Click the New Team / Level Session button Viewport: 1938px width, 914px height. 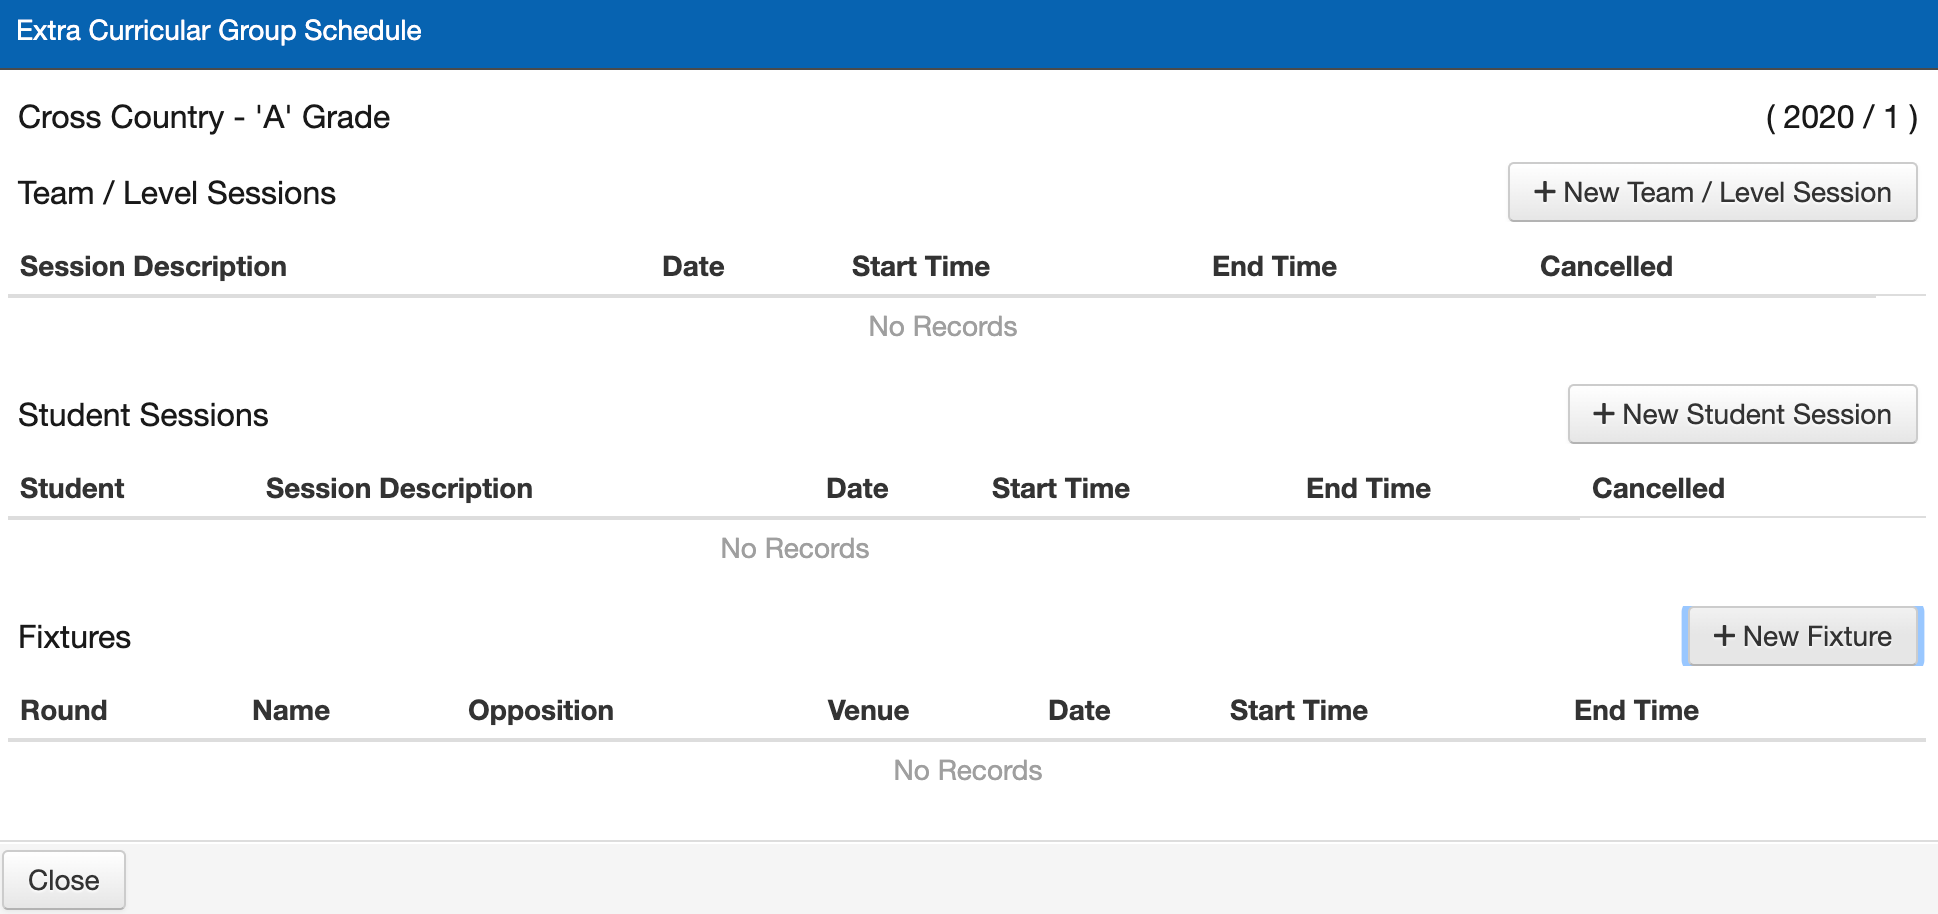pyautogui.click(x=1712, y=192)
